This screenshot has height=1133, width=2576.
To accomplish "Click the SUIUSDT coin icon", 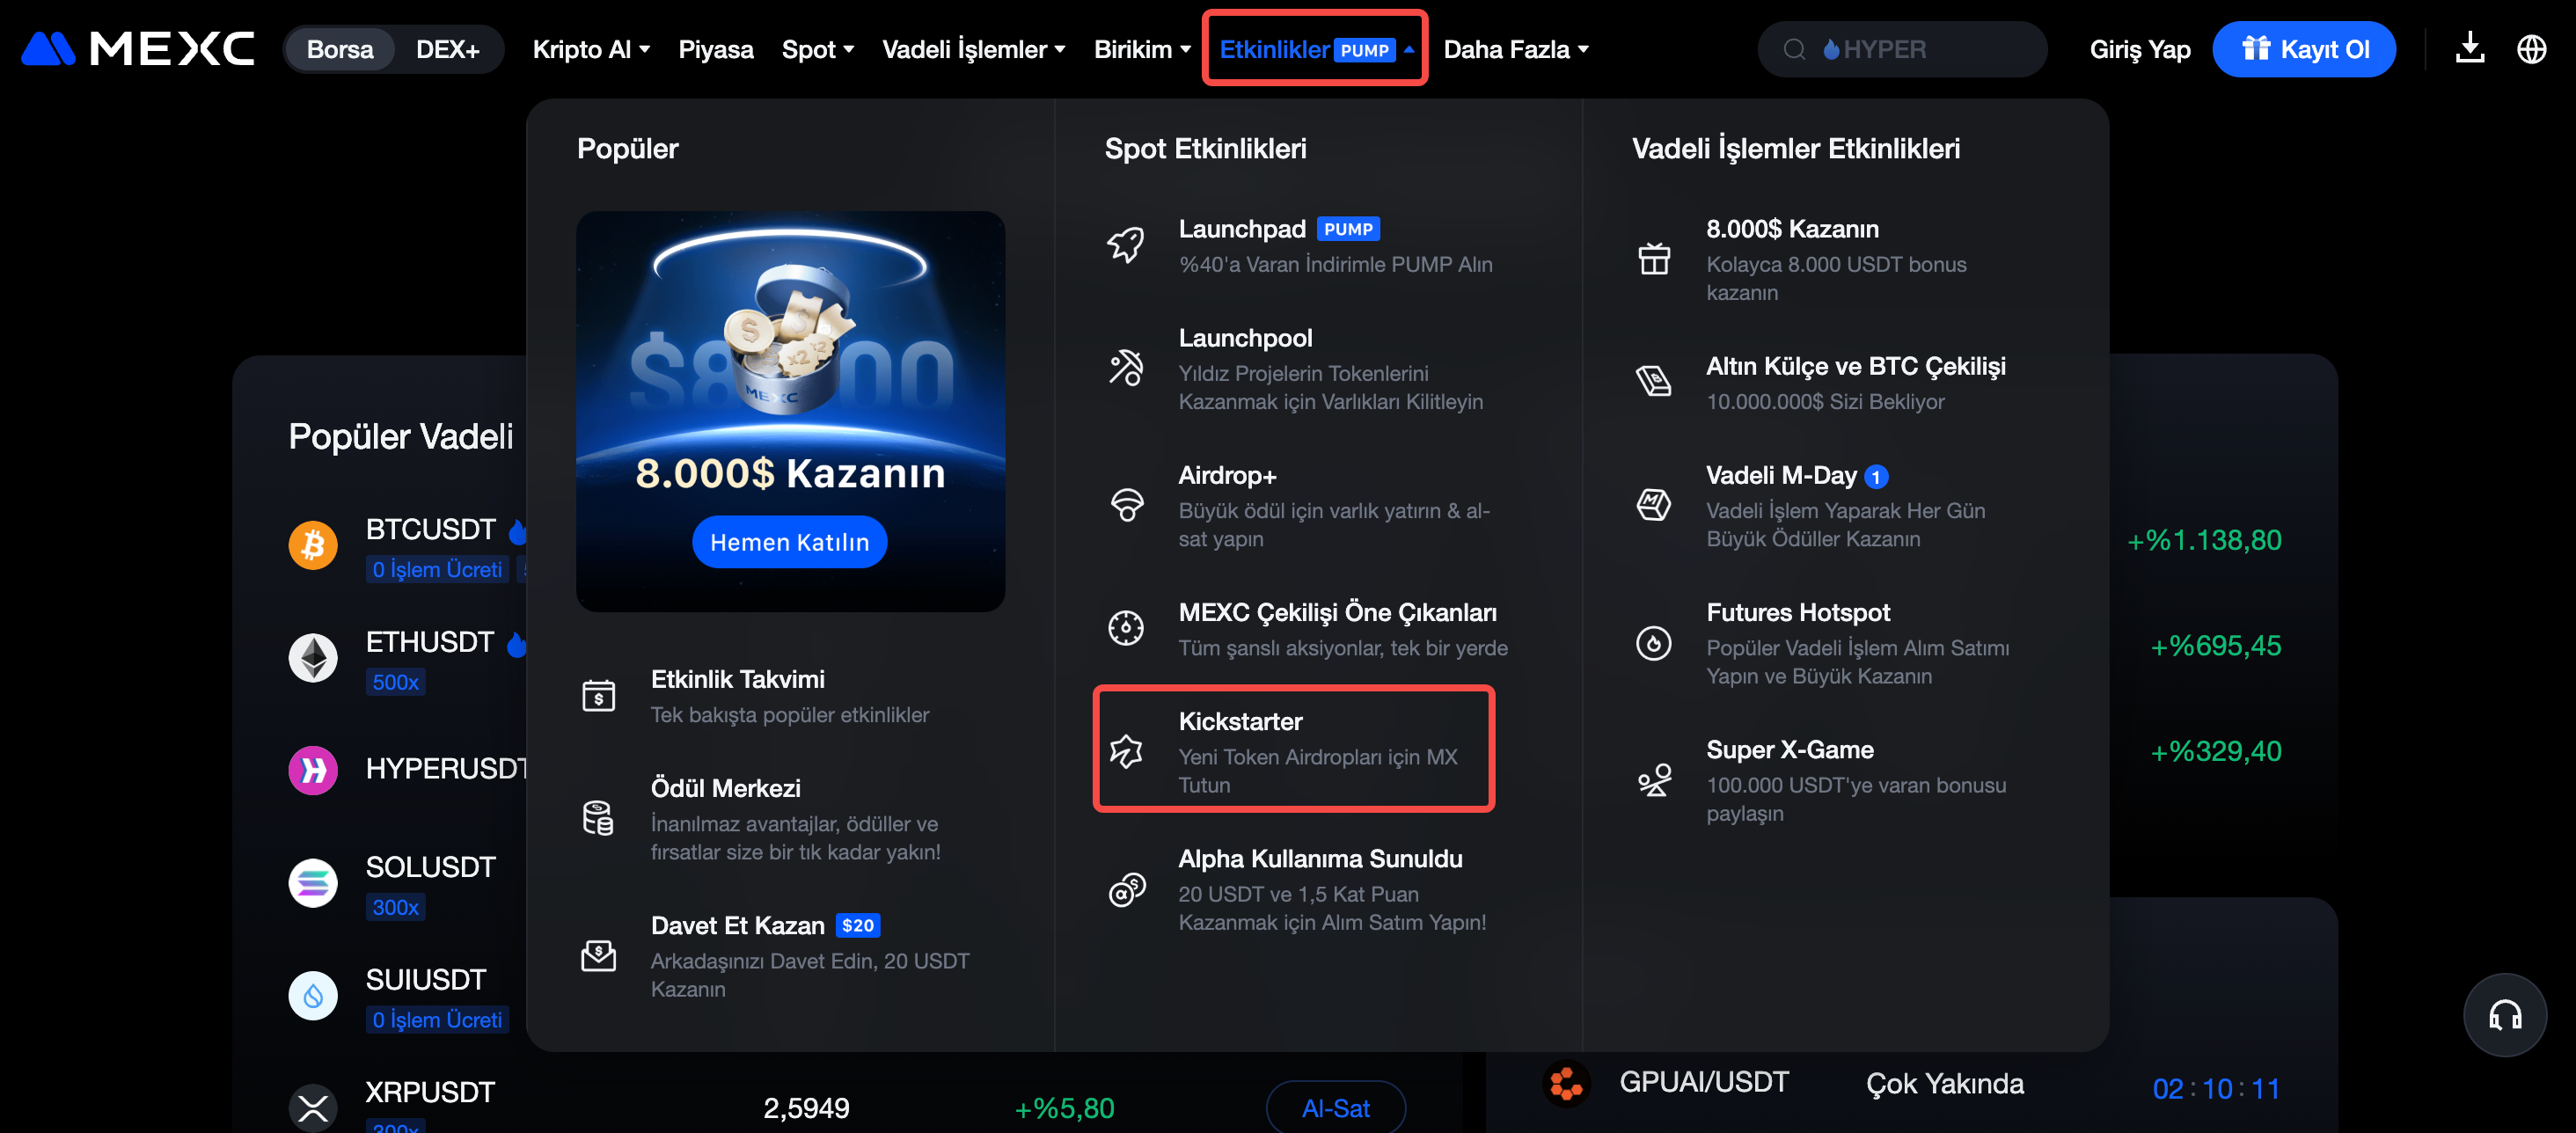I will click(313, 996).
